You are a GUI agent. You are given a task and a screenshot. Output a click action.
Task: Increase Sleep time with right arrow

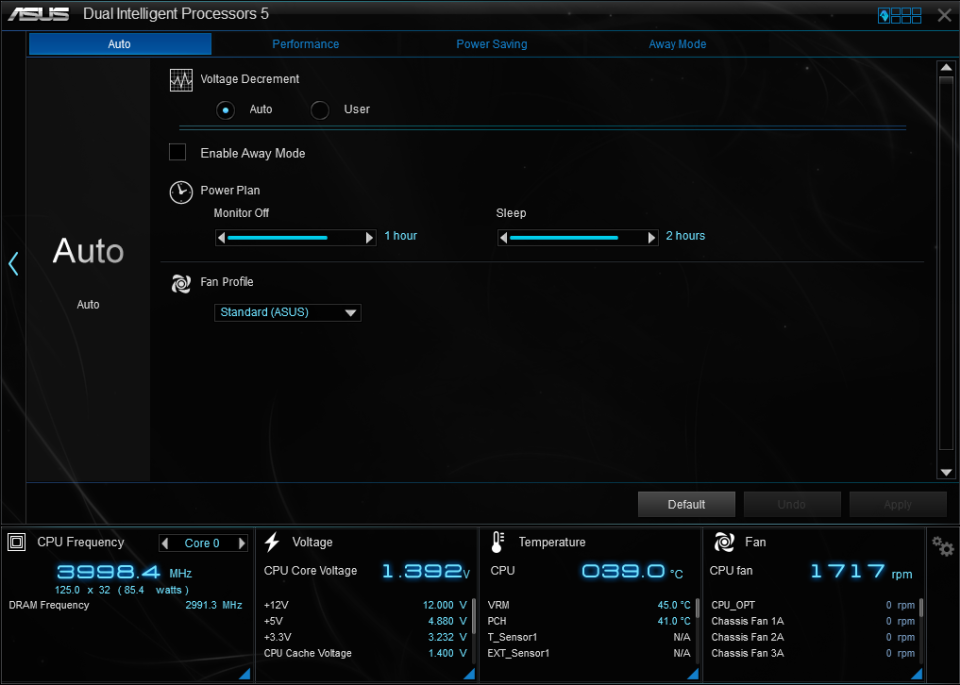[x=651, y=238]
